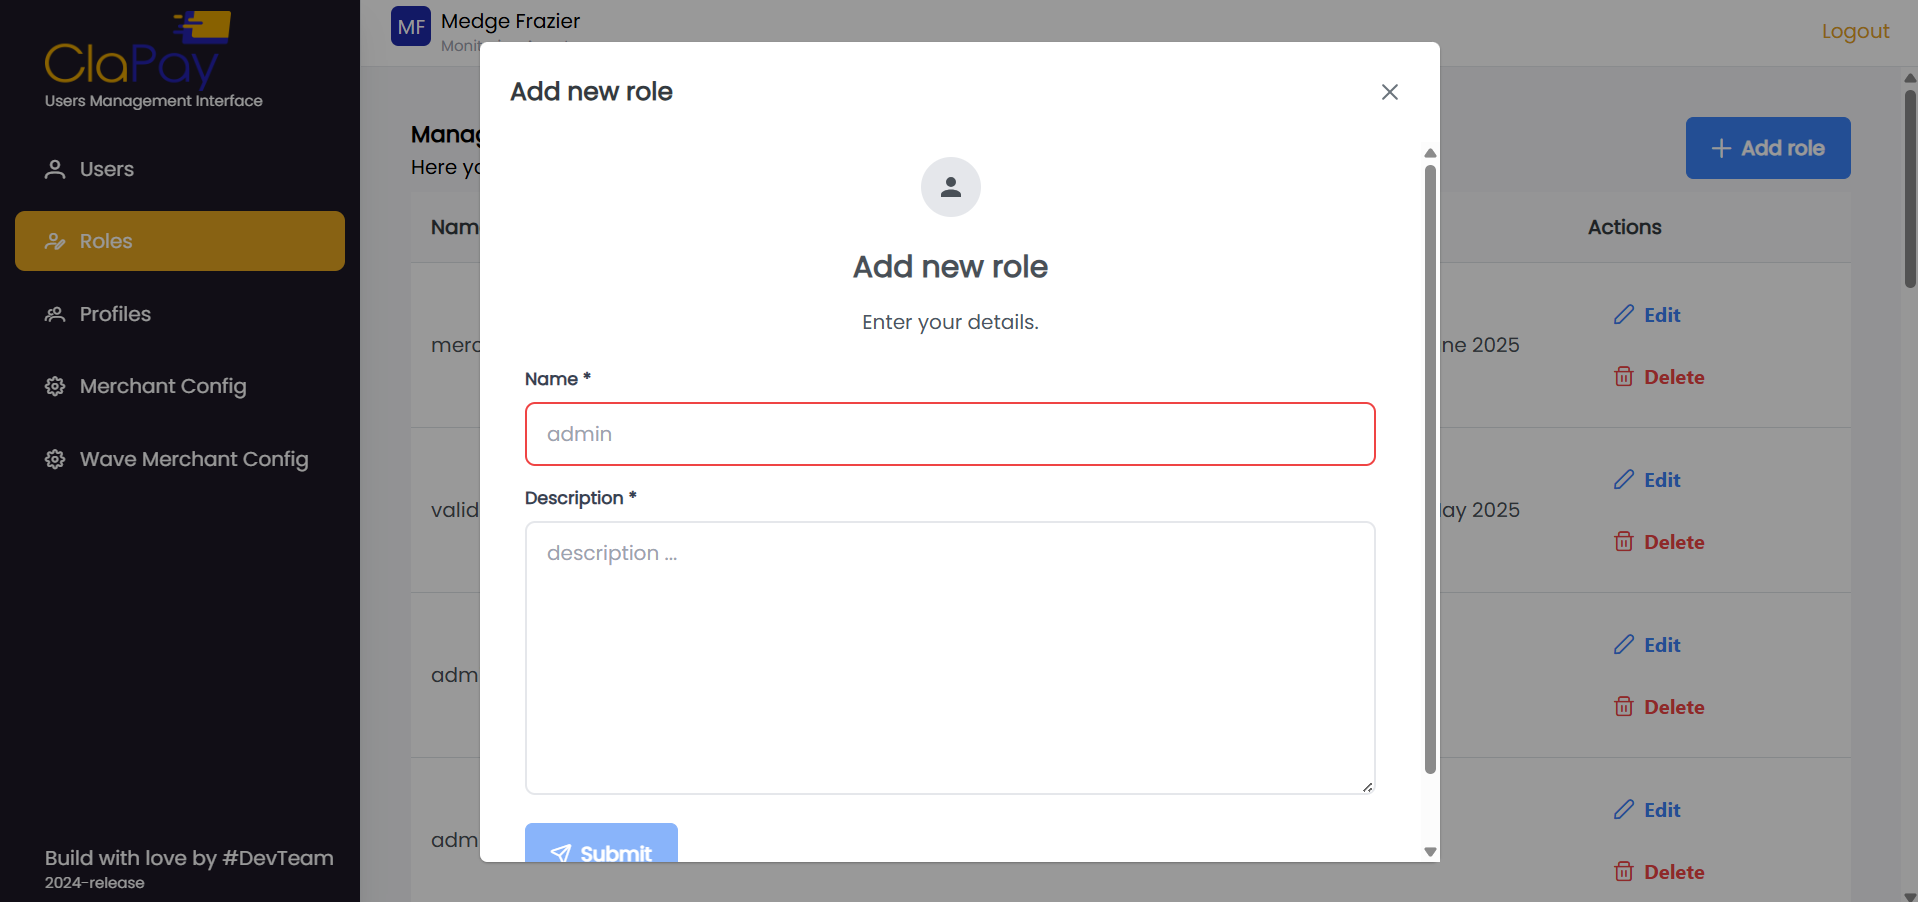The width and height of the screenshot is (1918, 902).
Task: Focus the Name input field
Action: point(949,434)
